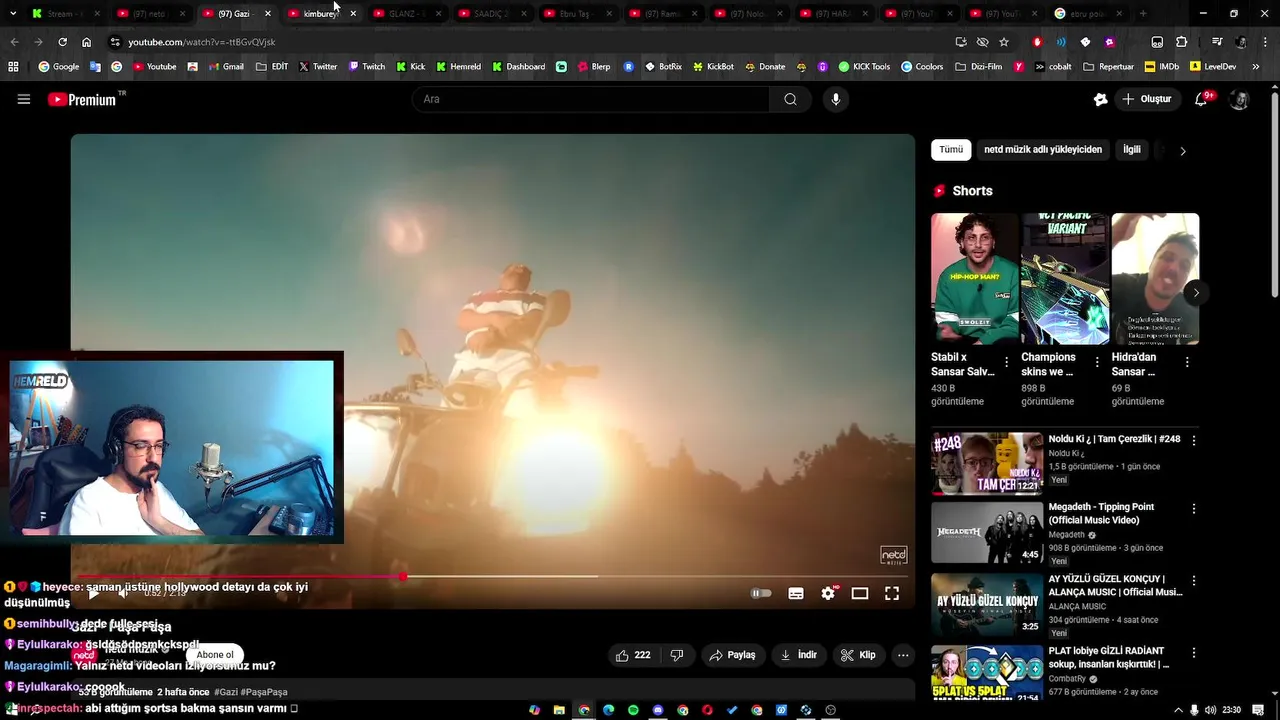Select the İlgili filter chip
1280x720 pixels.
pos(1132,150)
